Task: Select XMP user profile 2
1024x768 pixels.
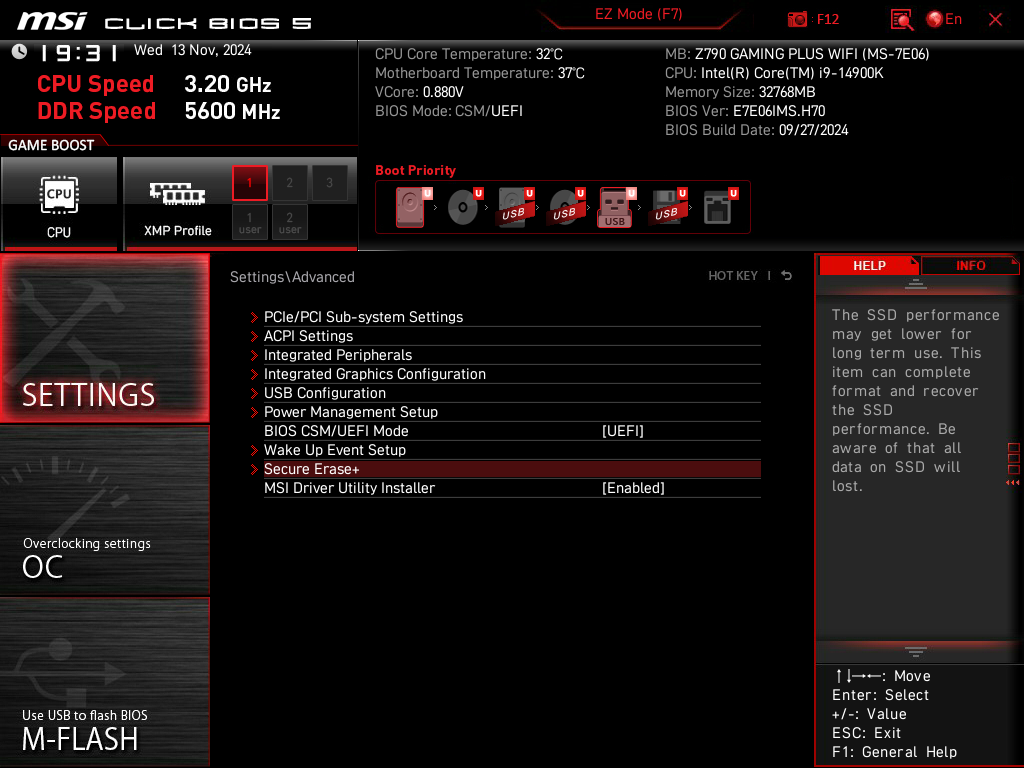Action: [x=289, y=222]
